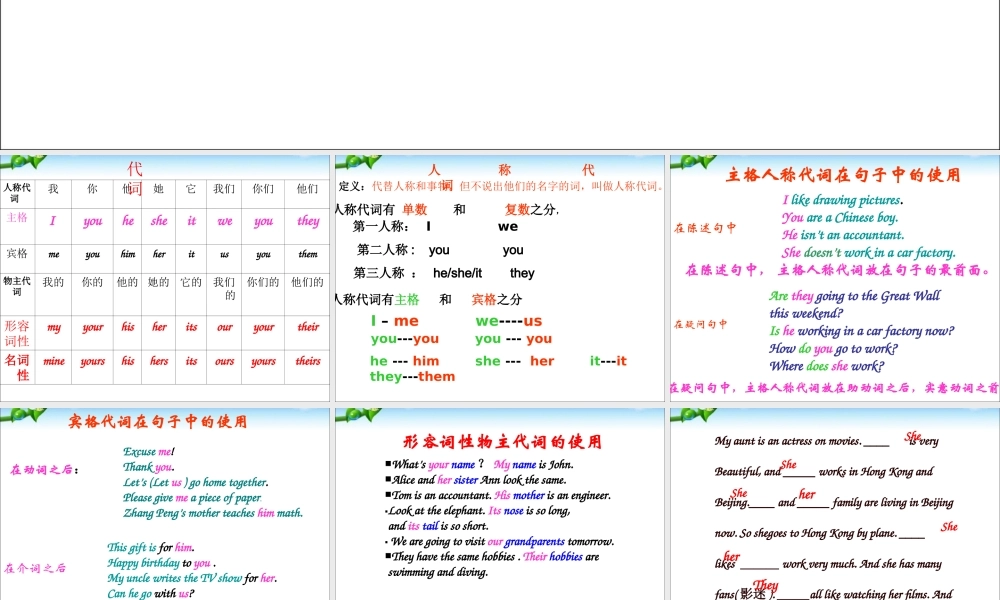Viewport: 1000px width, 600px height.
Task: Click the red '单数' word
Action: pos(415,209)
